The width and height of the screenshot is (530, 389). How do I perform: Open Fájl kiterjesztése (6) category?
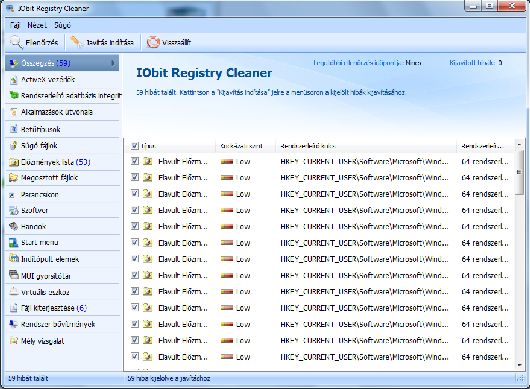coord(62,308)
